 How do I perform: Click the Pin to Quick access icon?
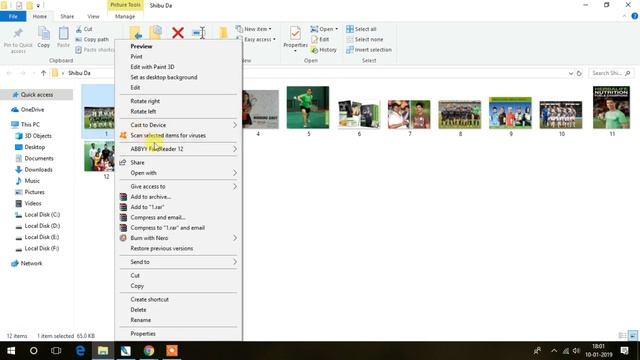pyautogui.click(x=18, y=33)
